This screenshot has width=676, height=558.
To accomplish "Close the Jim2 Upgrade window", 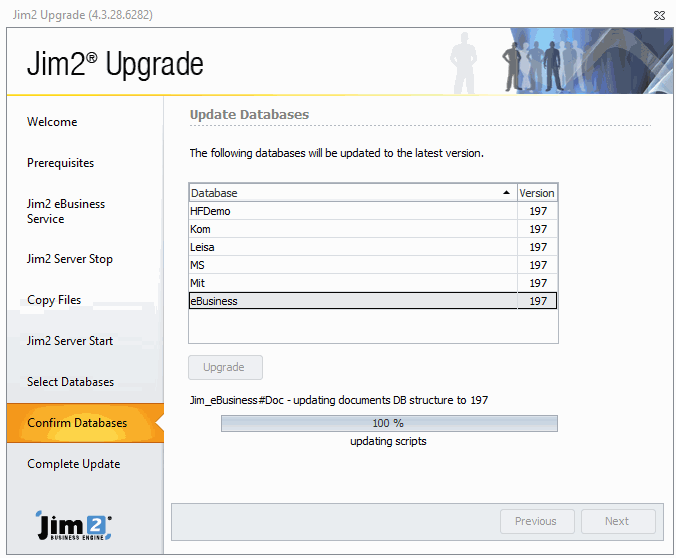I will click(x=659, y=16).
